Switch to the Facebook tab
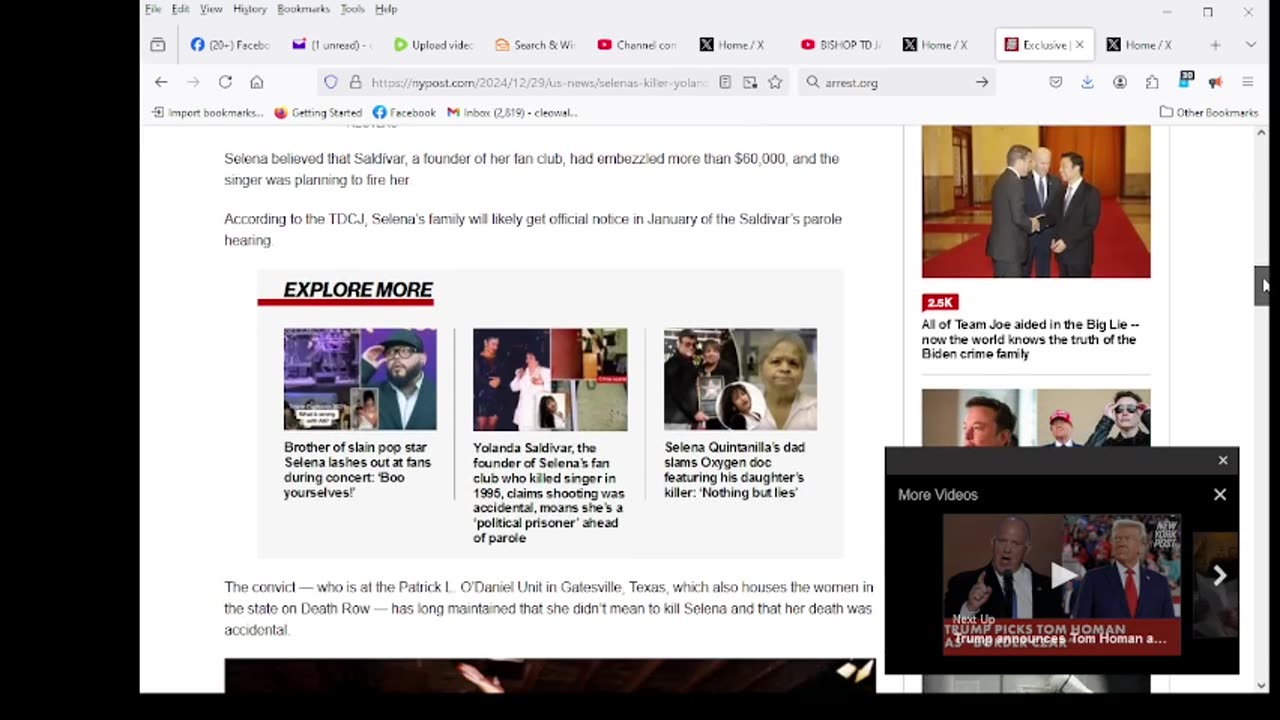Image resolution: width=1280 pixels, height=720 pixels. tap(231, 44)
